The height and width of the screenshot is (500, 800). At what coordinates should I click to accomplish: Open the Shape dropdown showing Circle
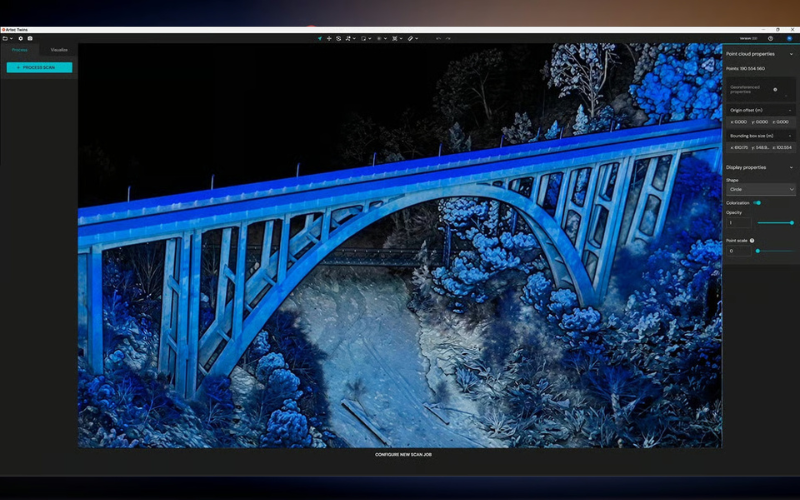[x=760, y=189]
